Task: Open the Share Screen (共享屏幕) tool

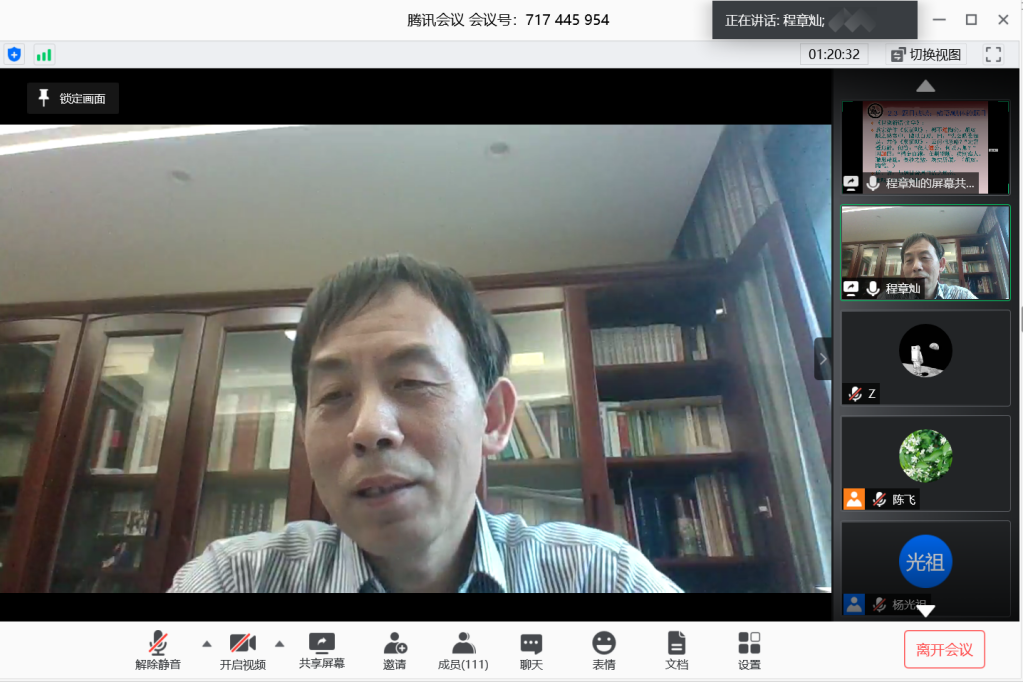Action: click(x=321, y=650)
